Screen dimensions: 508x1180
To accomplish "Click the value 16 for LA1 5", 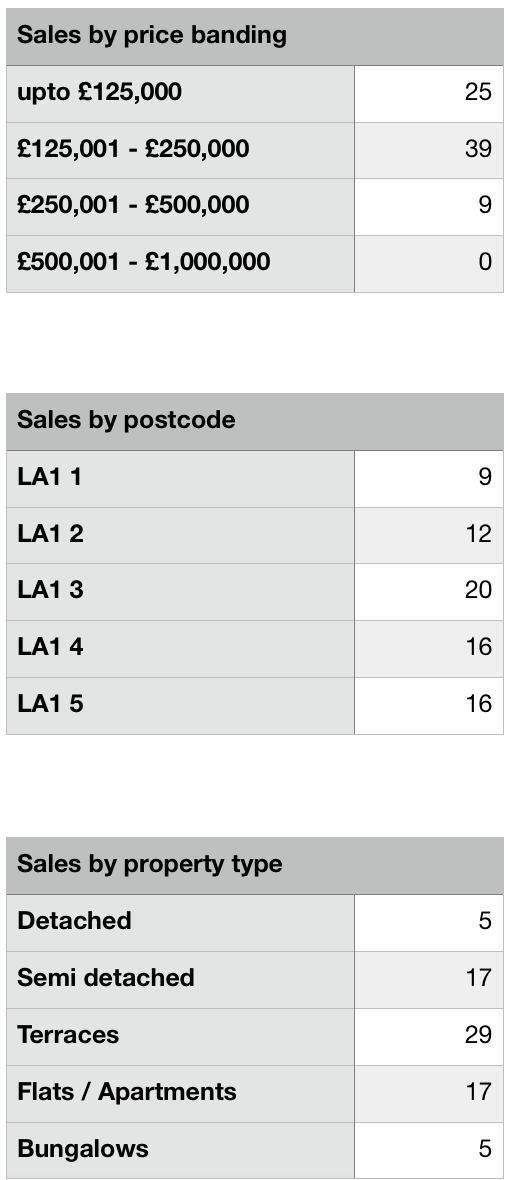I will (478, 704).
